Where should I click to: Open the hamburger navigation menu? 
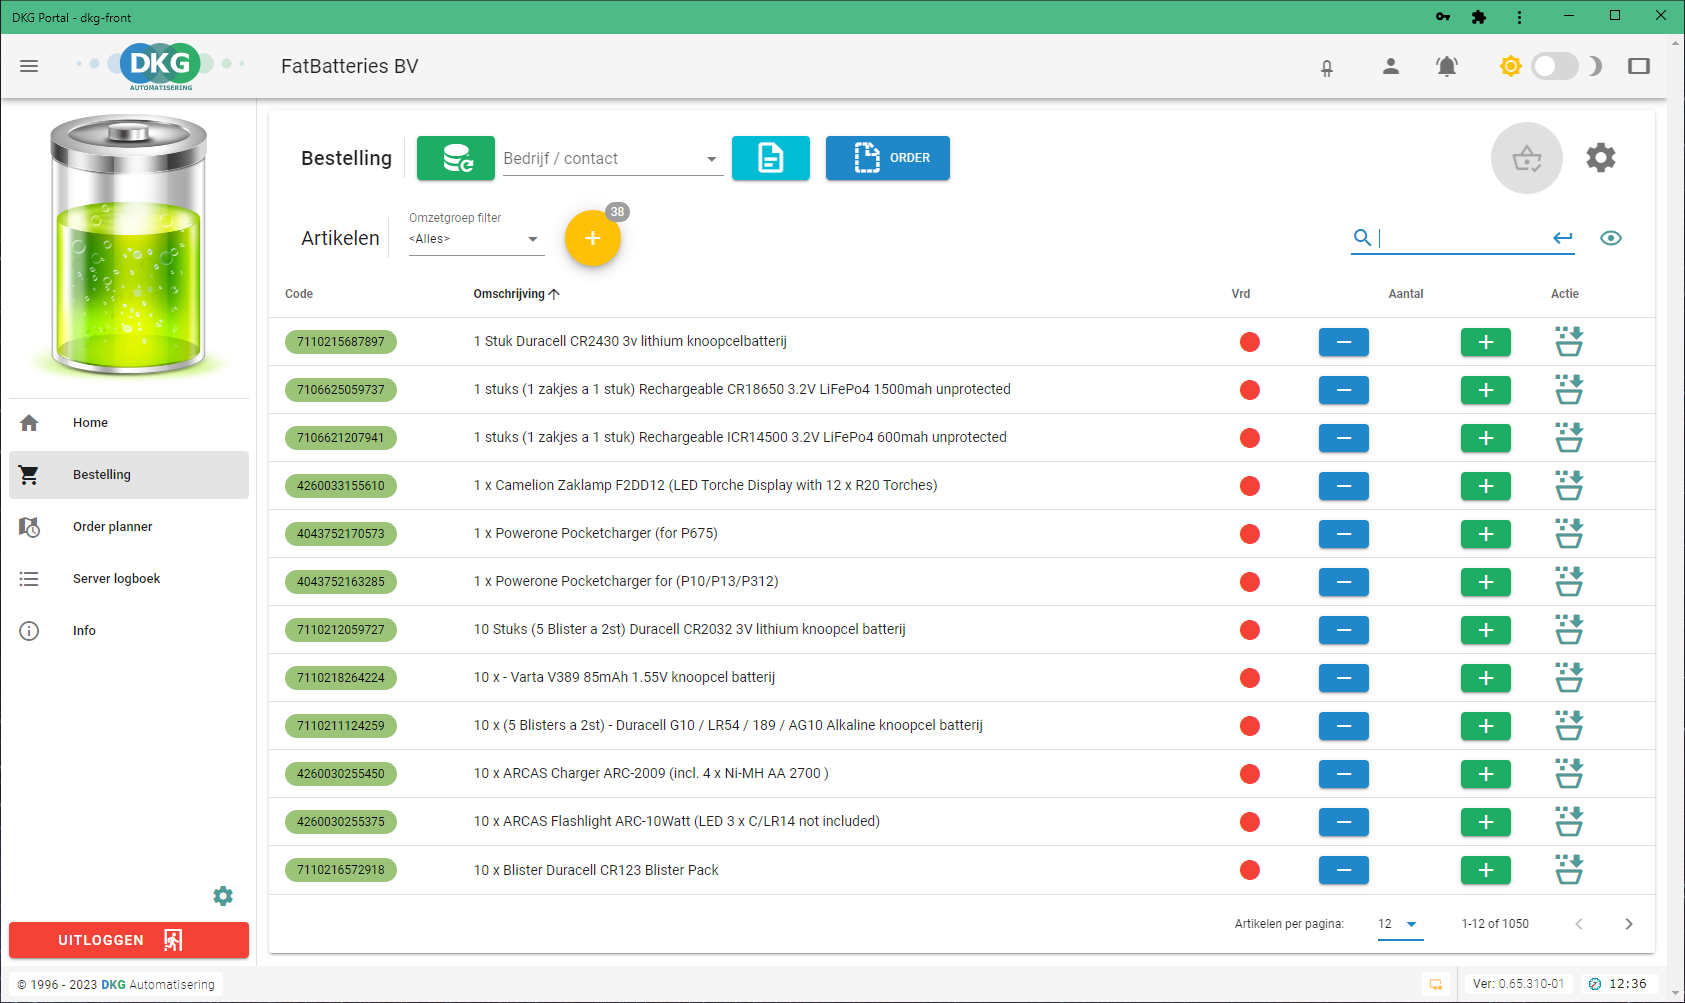(29, 66)
